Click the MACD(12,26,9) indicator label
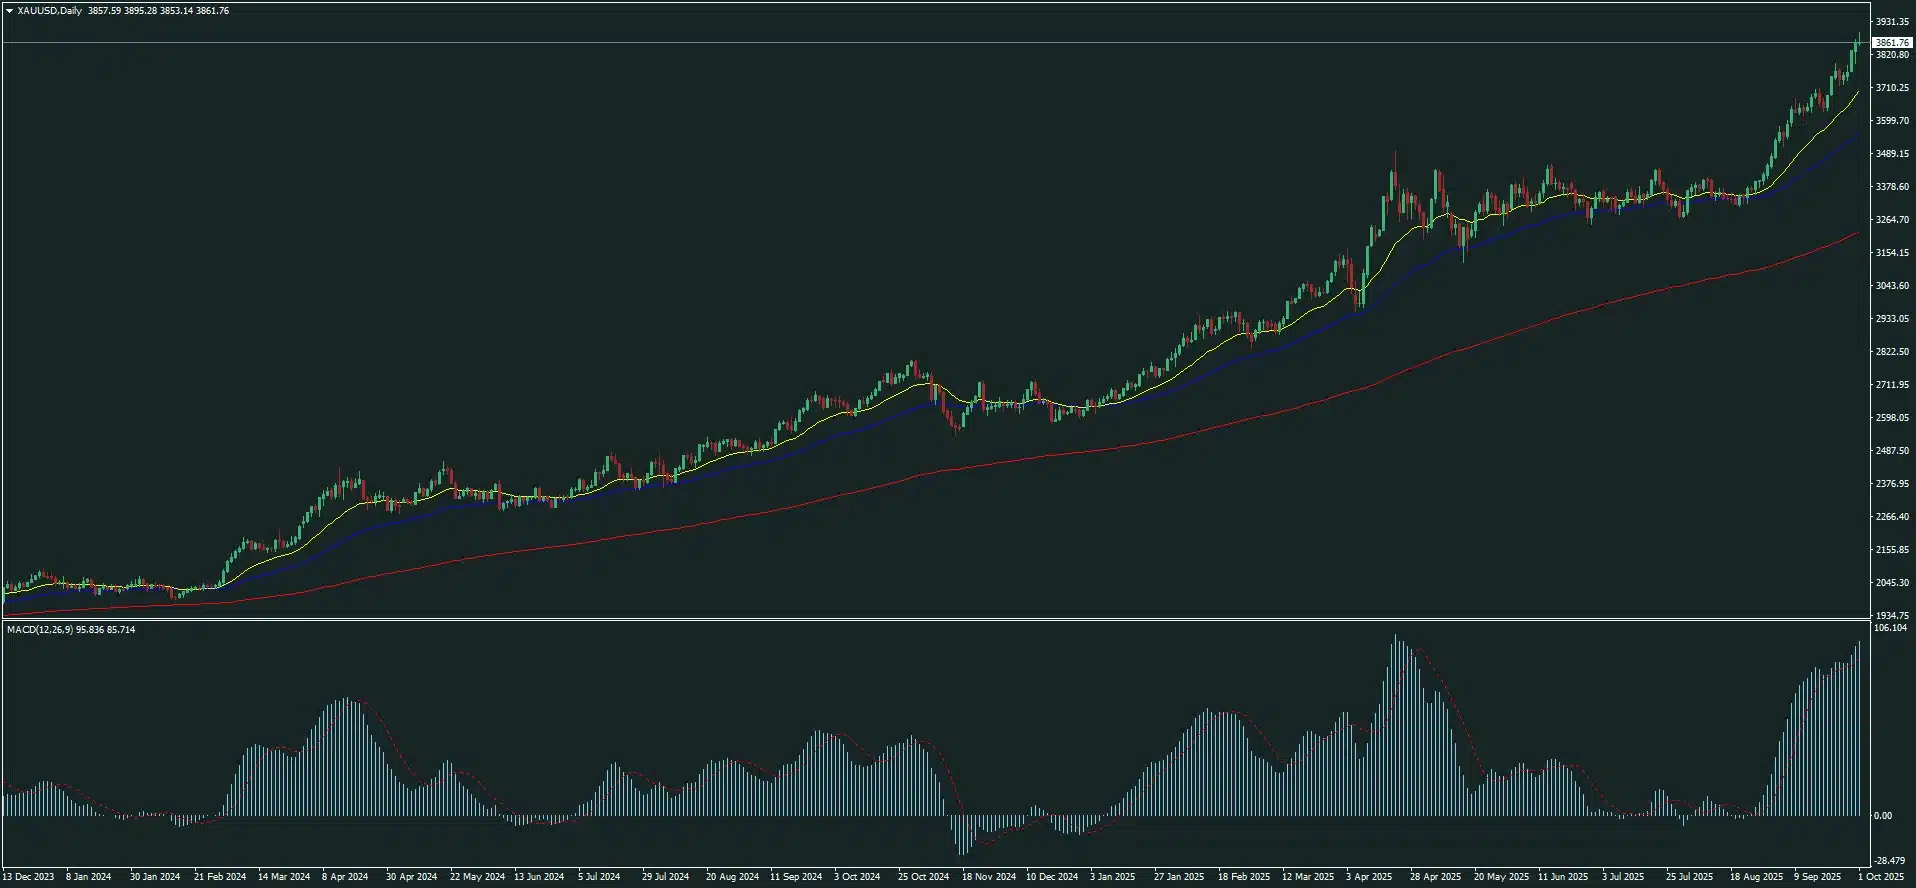Screen dimensions: 1916x888 40,630
